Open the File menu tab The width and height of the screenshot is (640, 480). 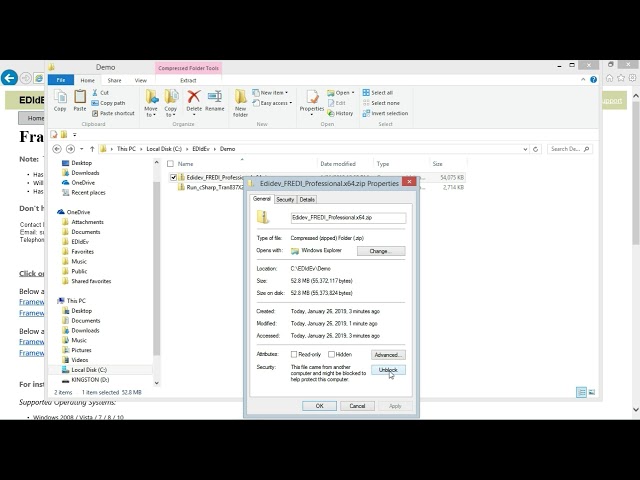pyautogui.click(x=61, y=80)
